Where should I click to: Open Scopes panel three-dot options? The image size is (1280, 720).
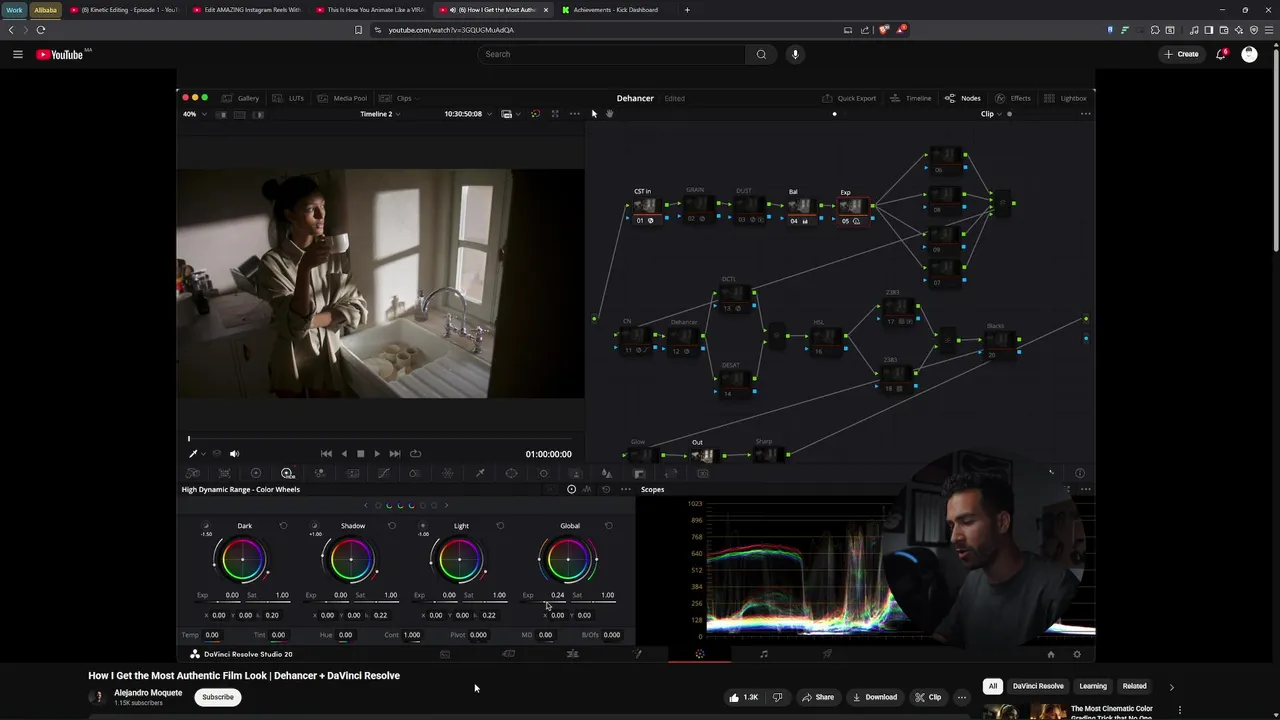pos(1085,489)
